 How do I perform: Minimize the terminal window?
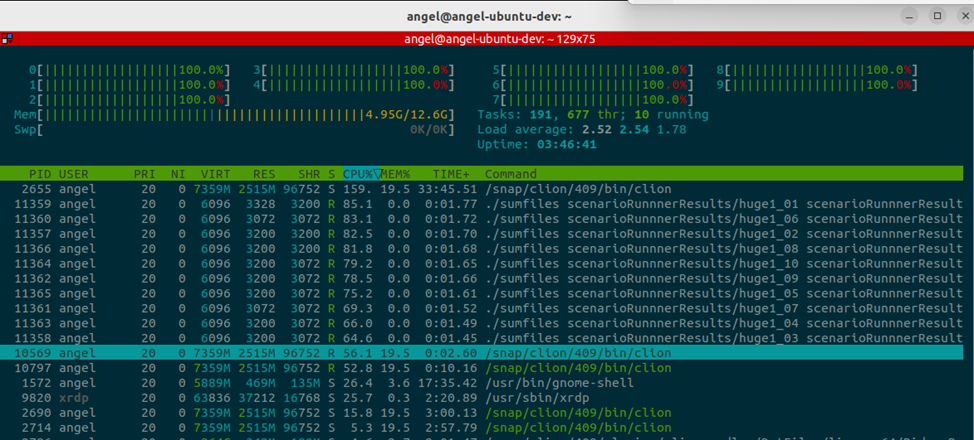coord(909,16)
